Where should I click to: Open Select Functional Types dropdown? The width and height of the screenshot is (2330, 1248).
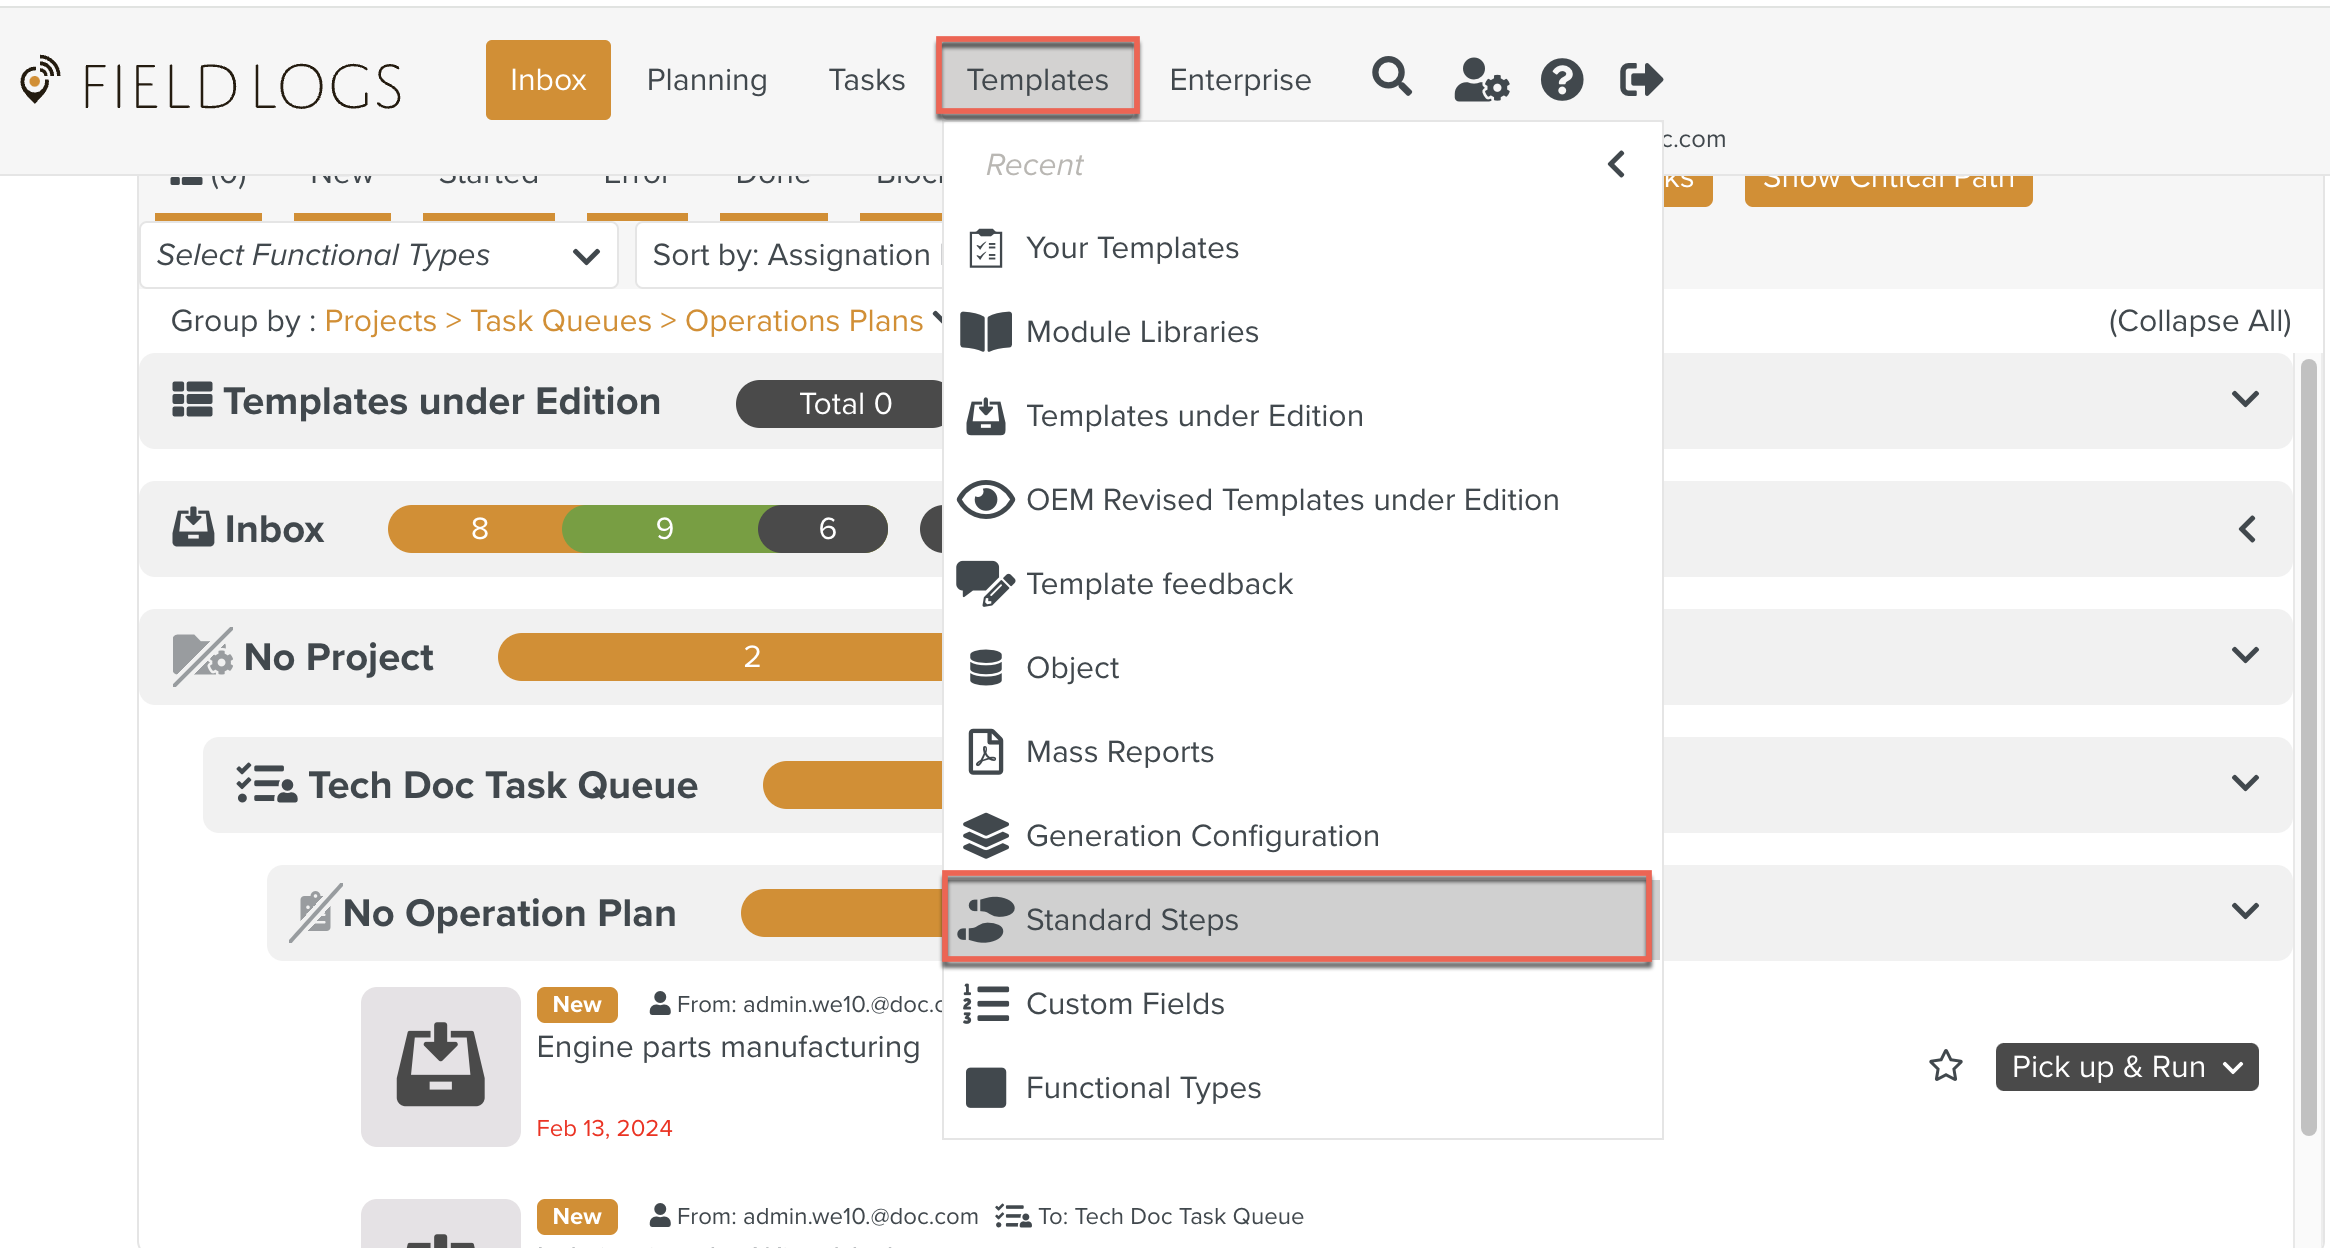tap(378, 256)
